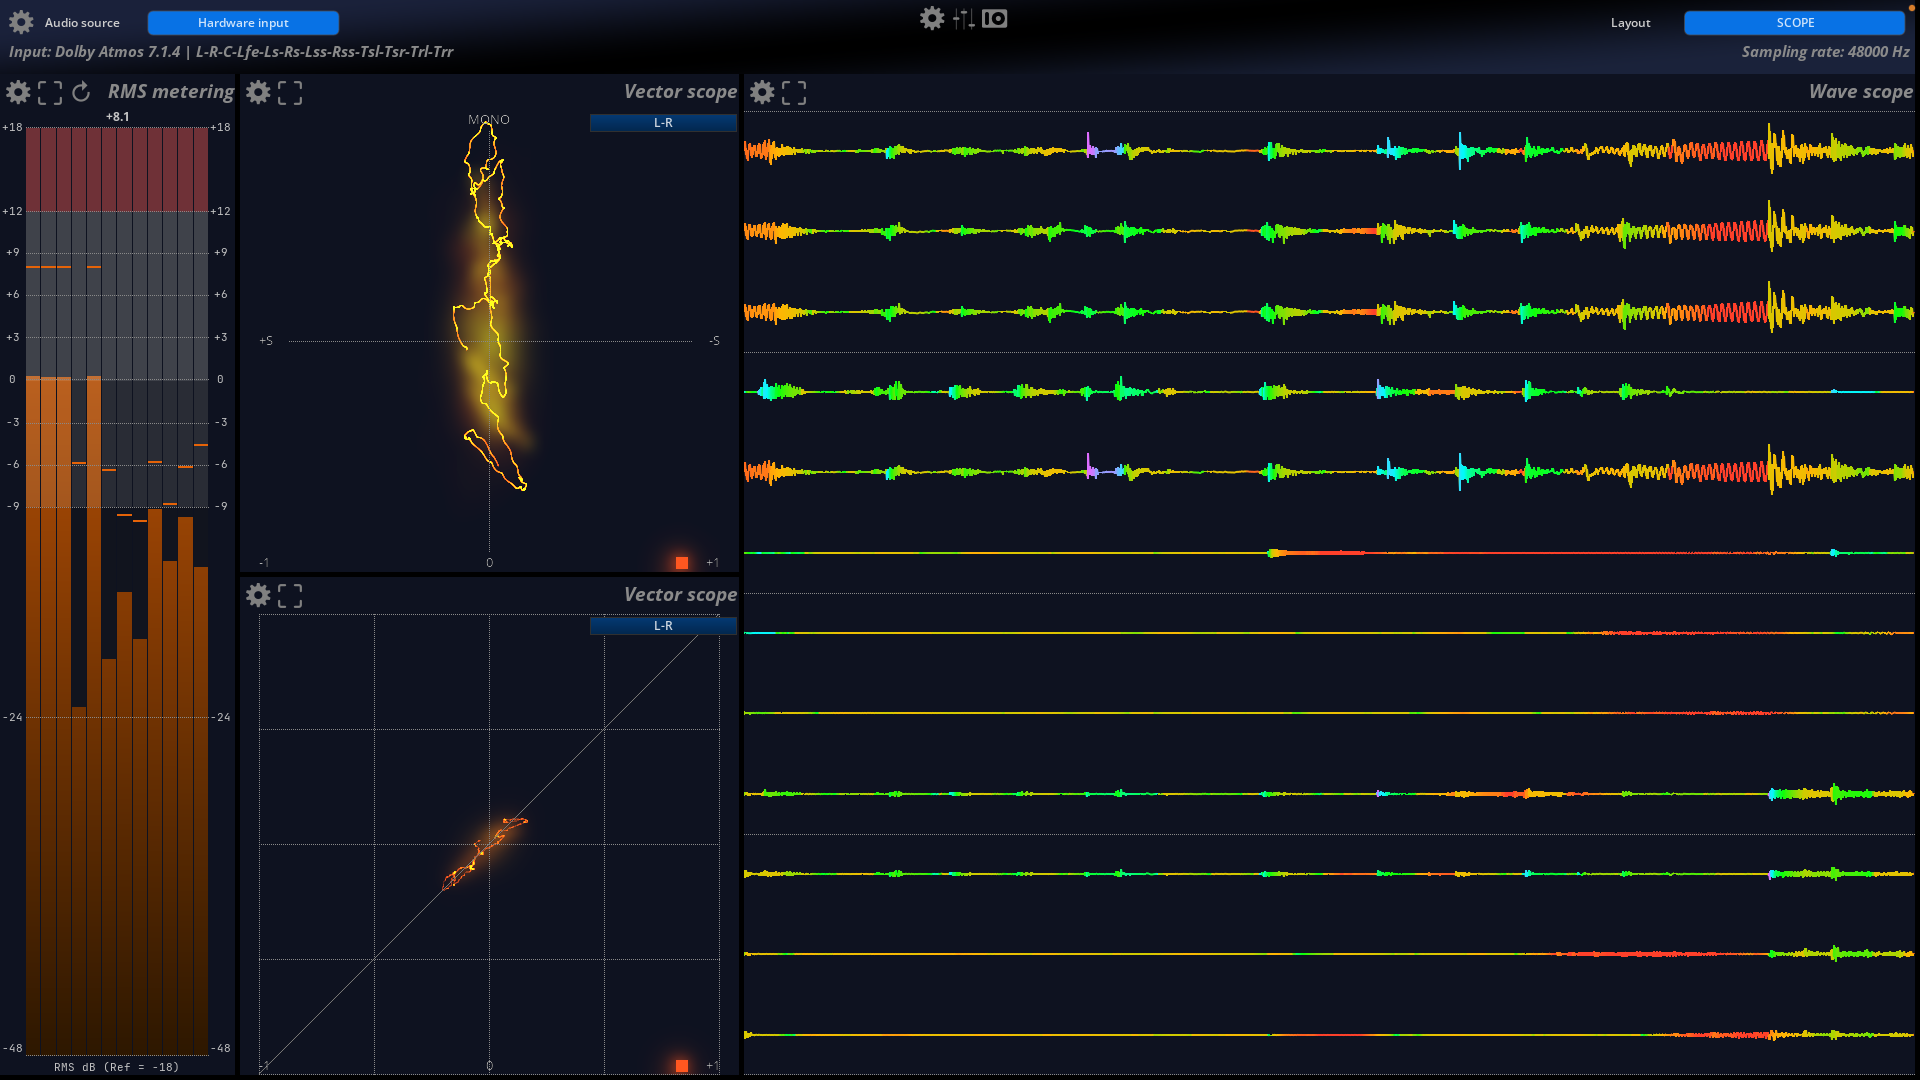Maximize the RMS metering panel
Screen dimensions: 1920x1080
tap(50, 92)
